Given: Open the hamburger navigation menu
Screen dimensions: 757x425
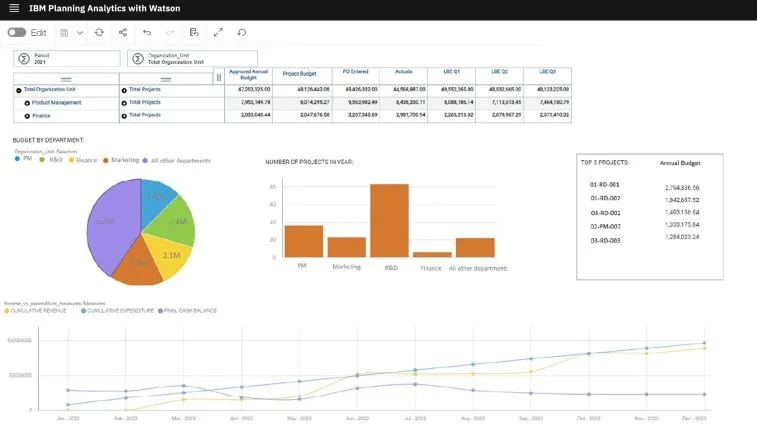Looking at the screenshot, I should coord(14,8).
